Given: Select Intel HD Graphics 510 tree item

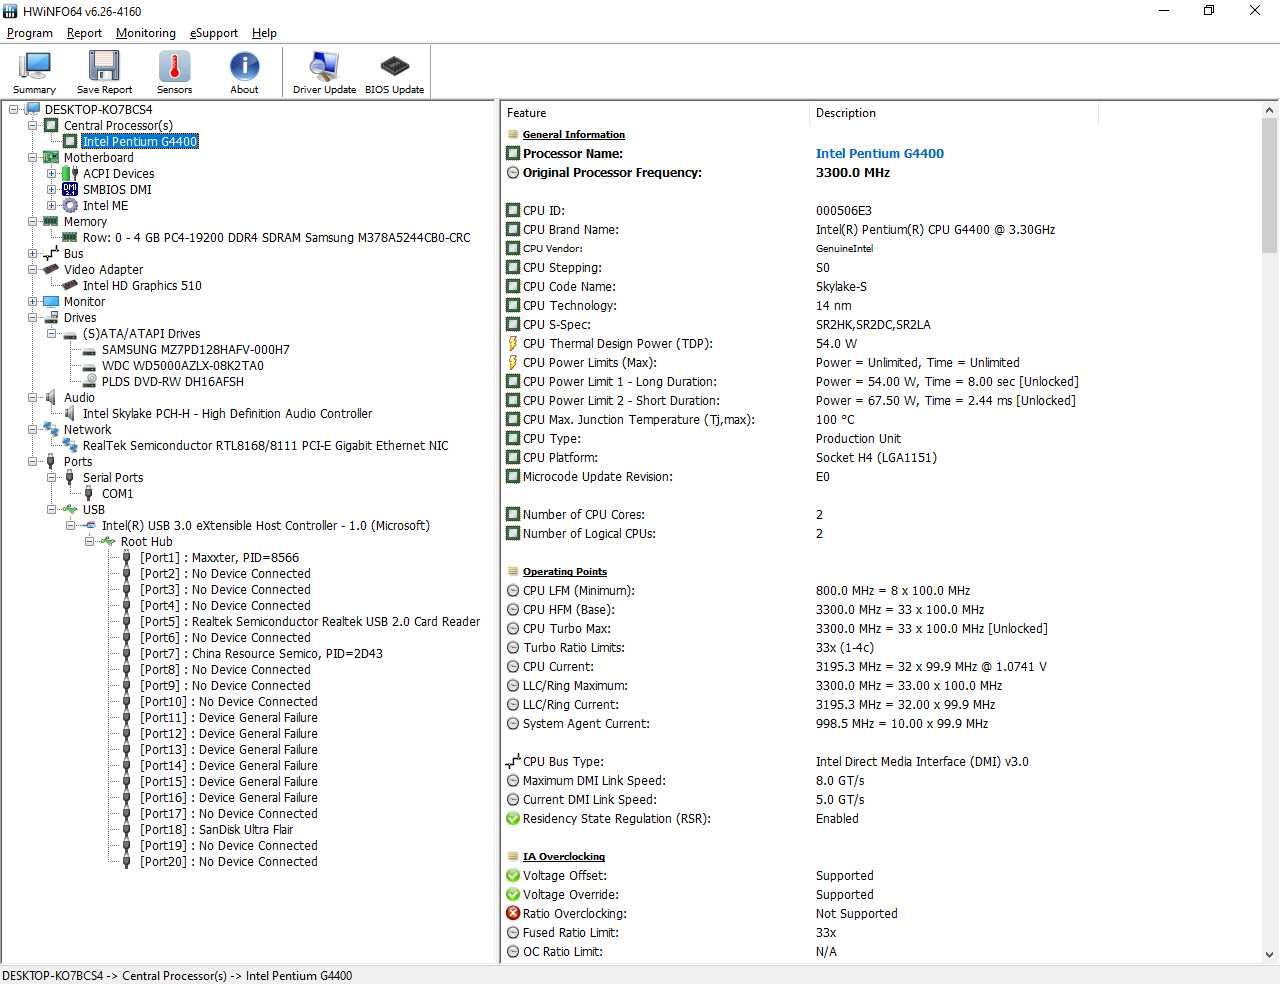Looking at the screenshot, I should (x=142, y=285).
